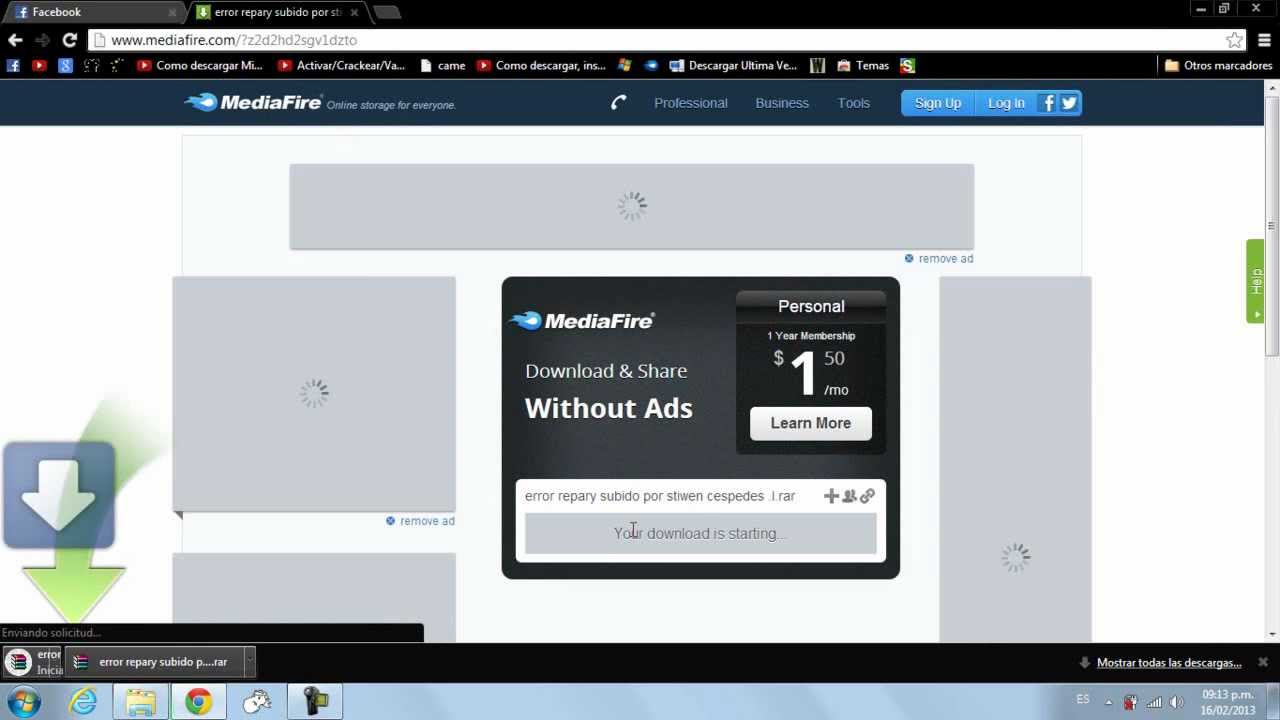1280x720 pixels.
Task: Open the 'Temas' bookmark
Action: pyautogui.click(x=863, y=65)
